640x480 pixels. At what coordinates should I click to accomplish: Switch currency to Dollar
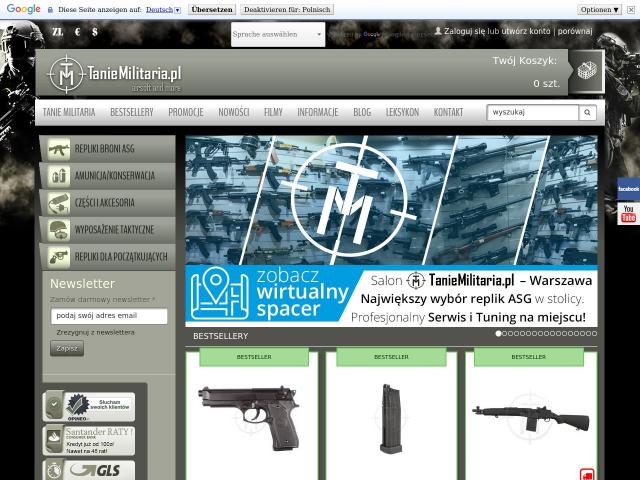pyautogui.click(x=95, y=31)
